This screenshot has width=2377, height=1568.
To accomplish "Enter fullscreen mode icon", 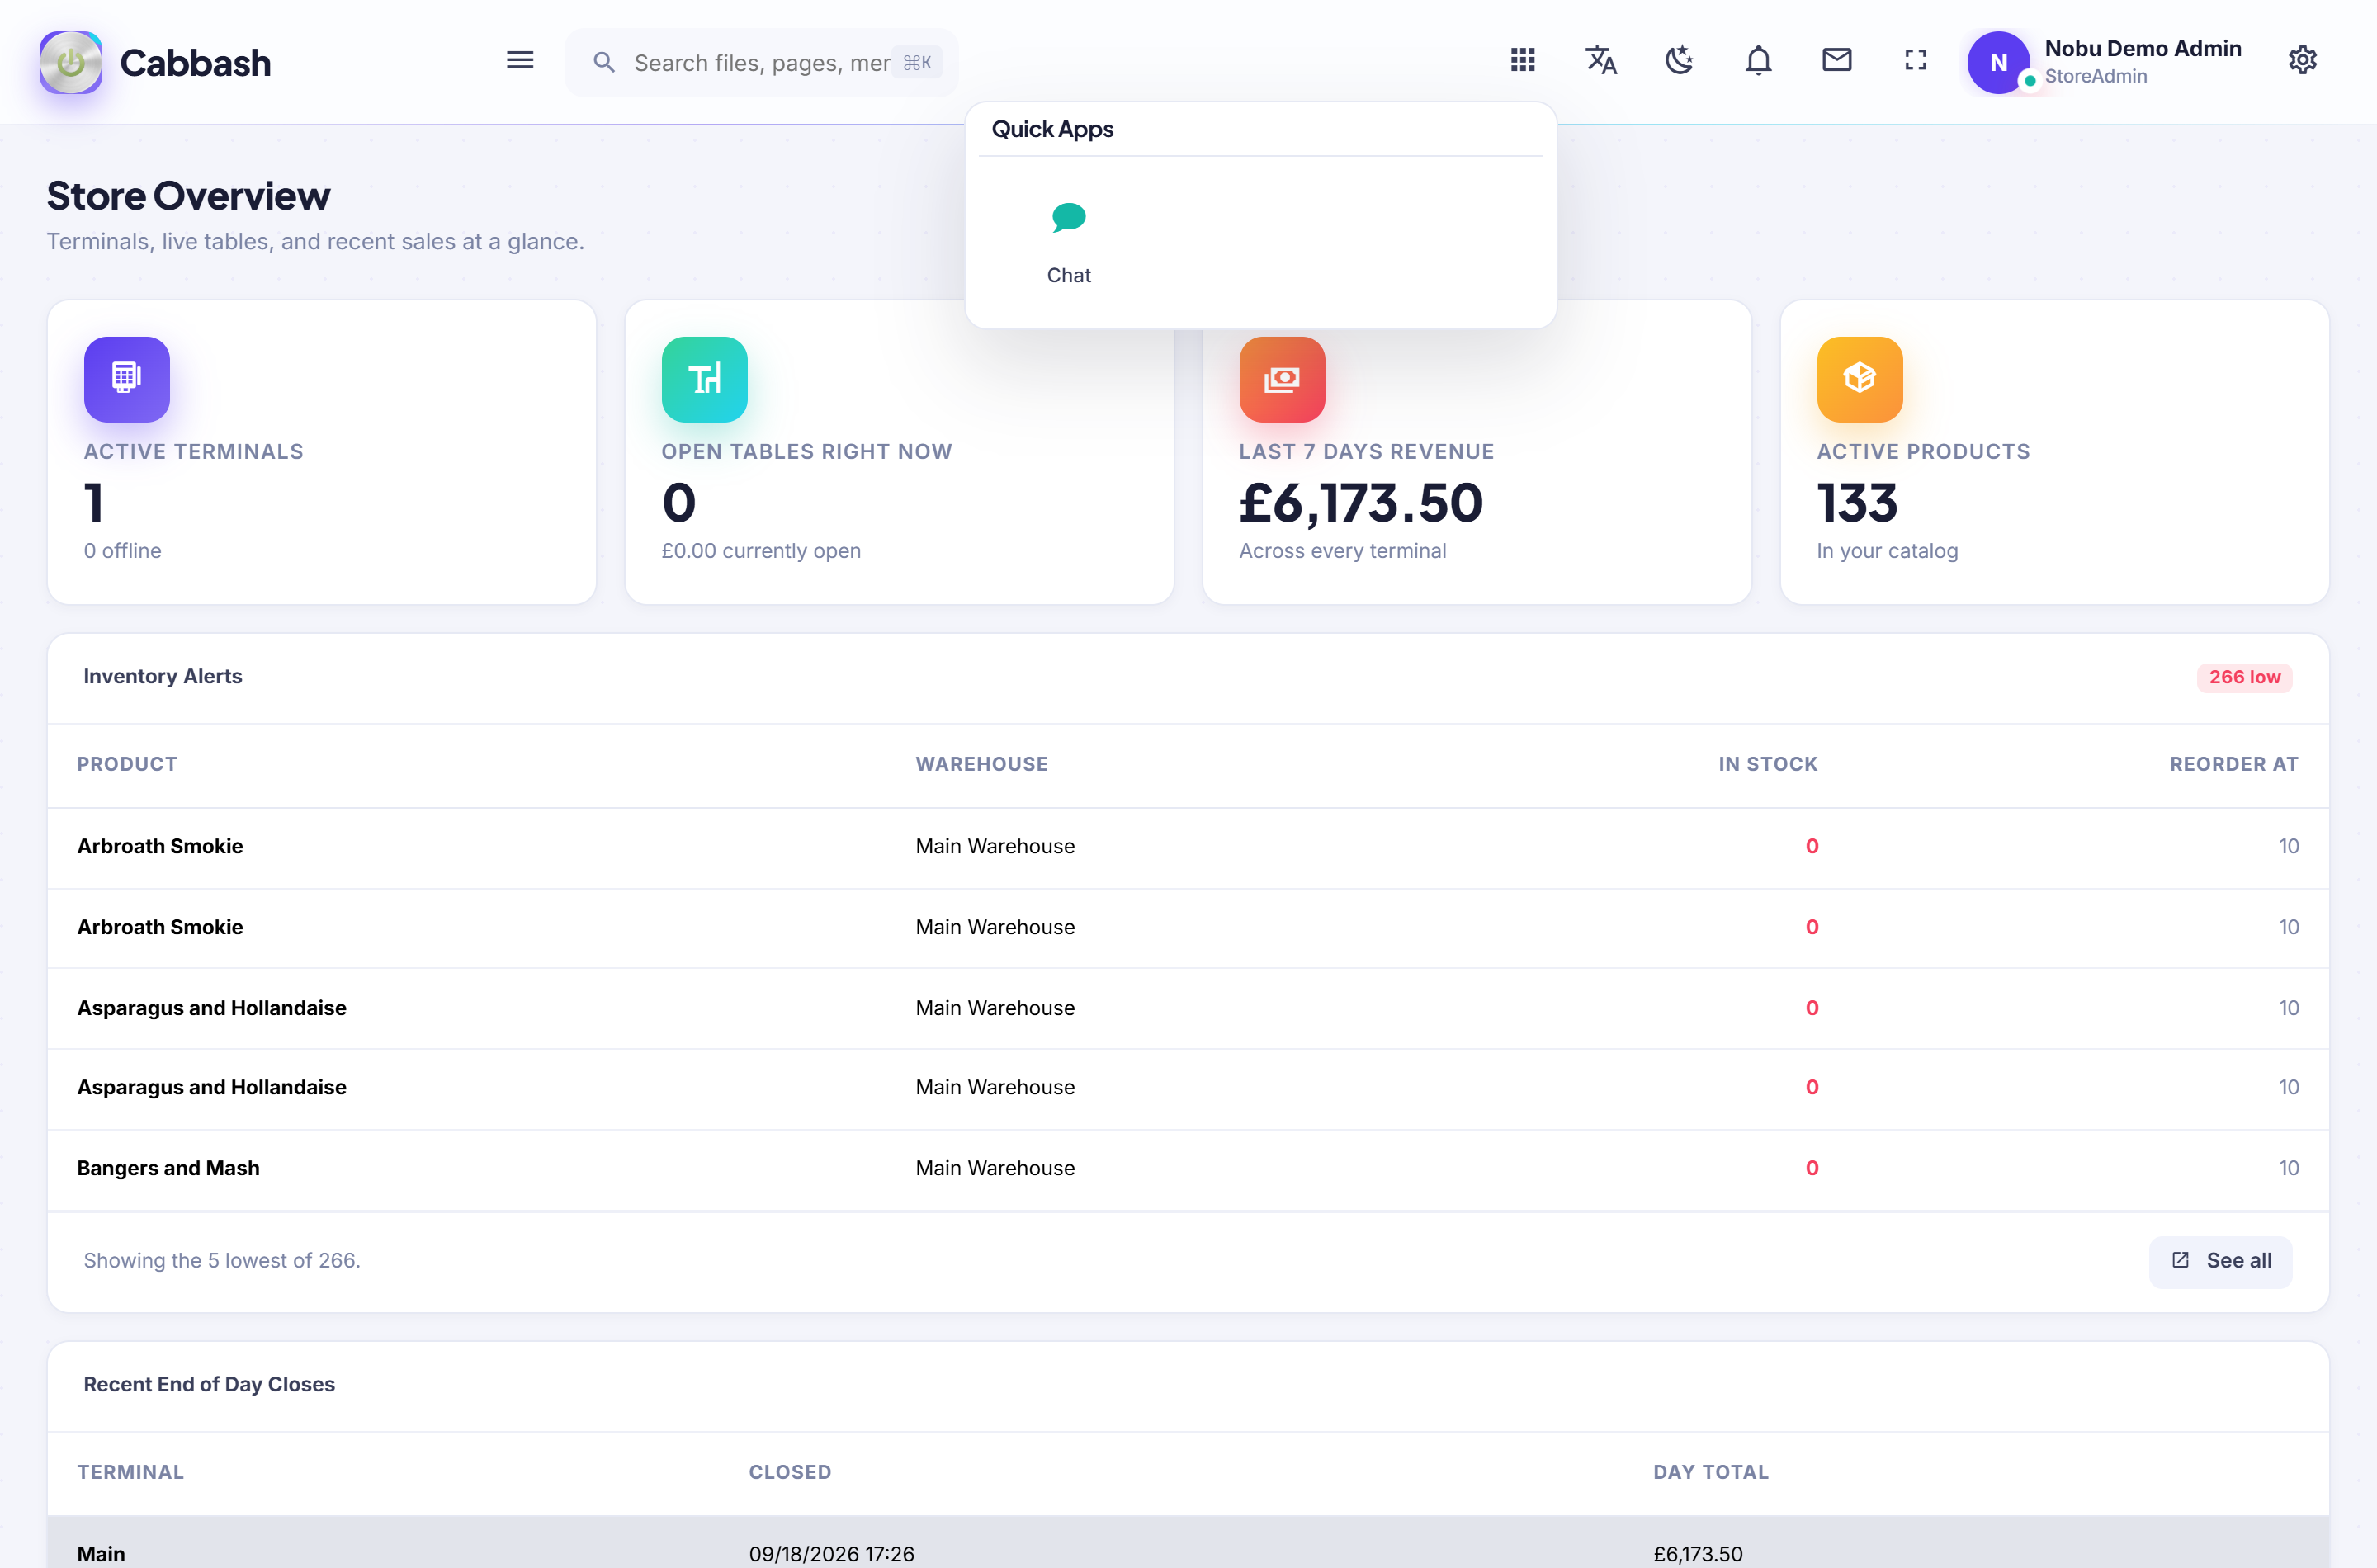I will coord(1915,60).
